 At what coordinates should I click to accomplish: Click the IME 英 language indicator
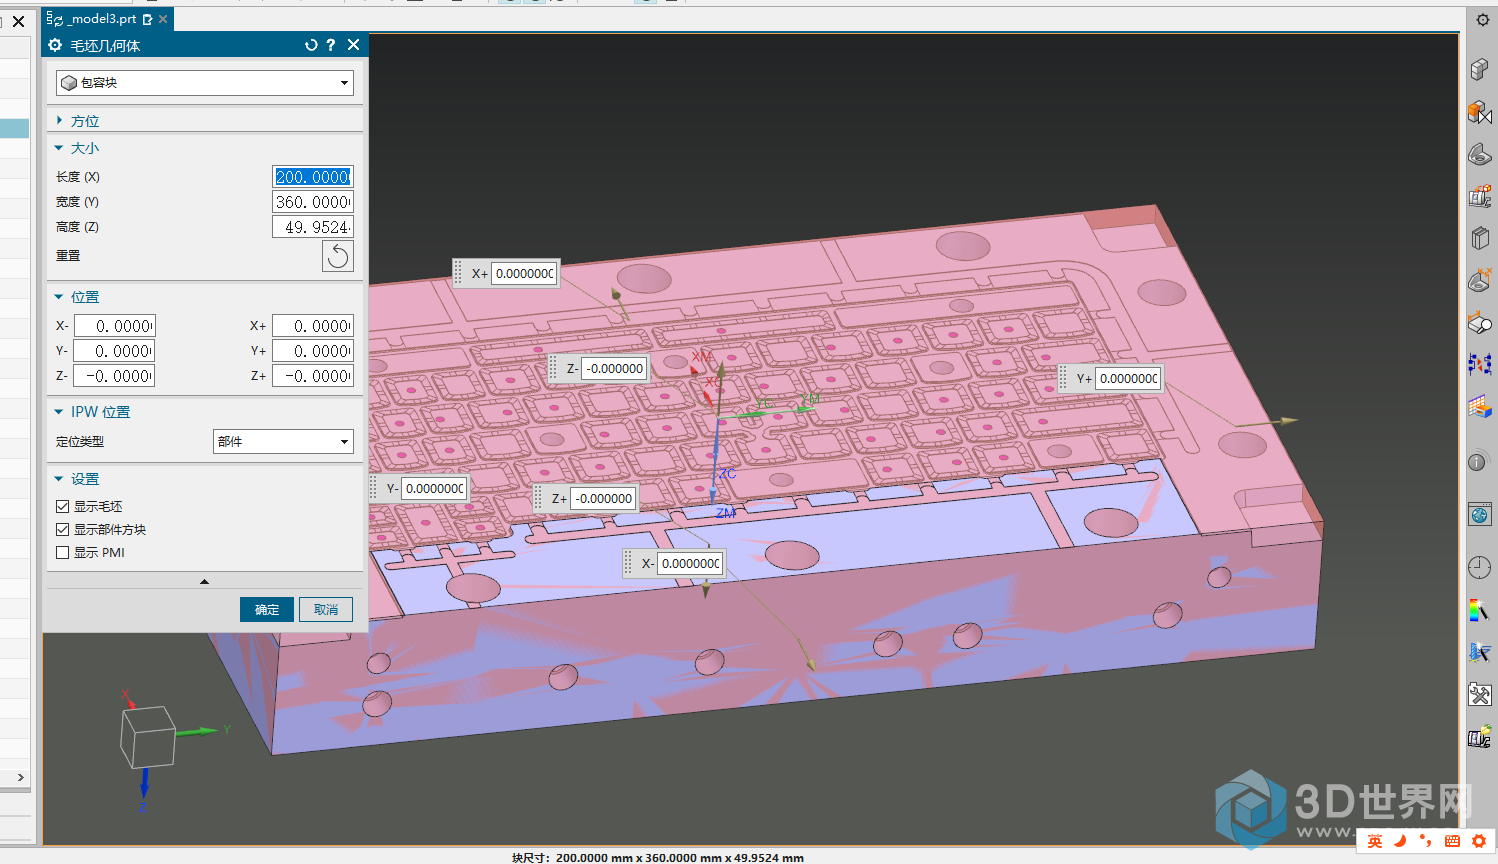click(x=1375, y=841)
